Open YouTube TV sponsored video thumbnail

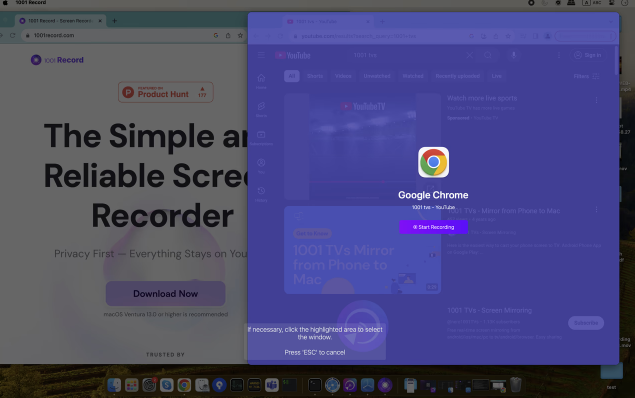[362, 147]
